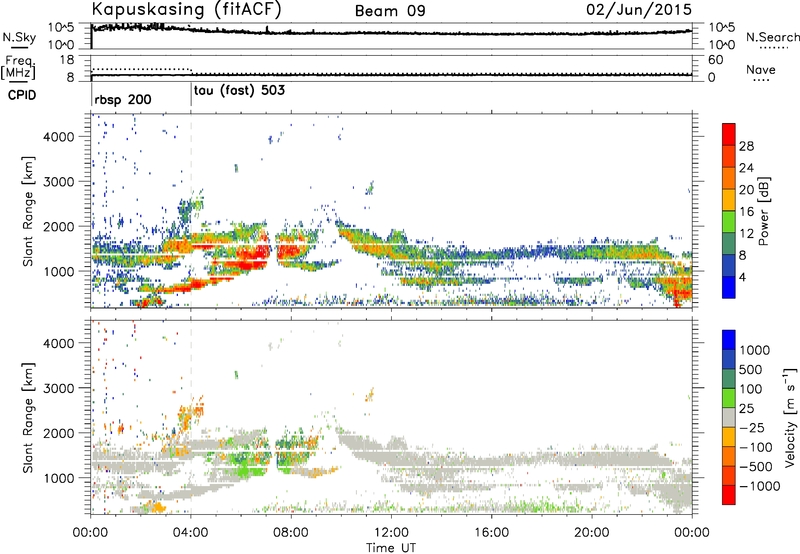Click the 'N.Sky' legend label
This screenshot has height=554, width=800.
[x=19, y=37]
